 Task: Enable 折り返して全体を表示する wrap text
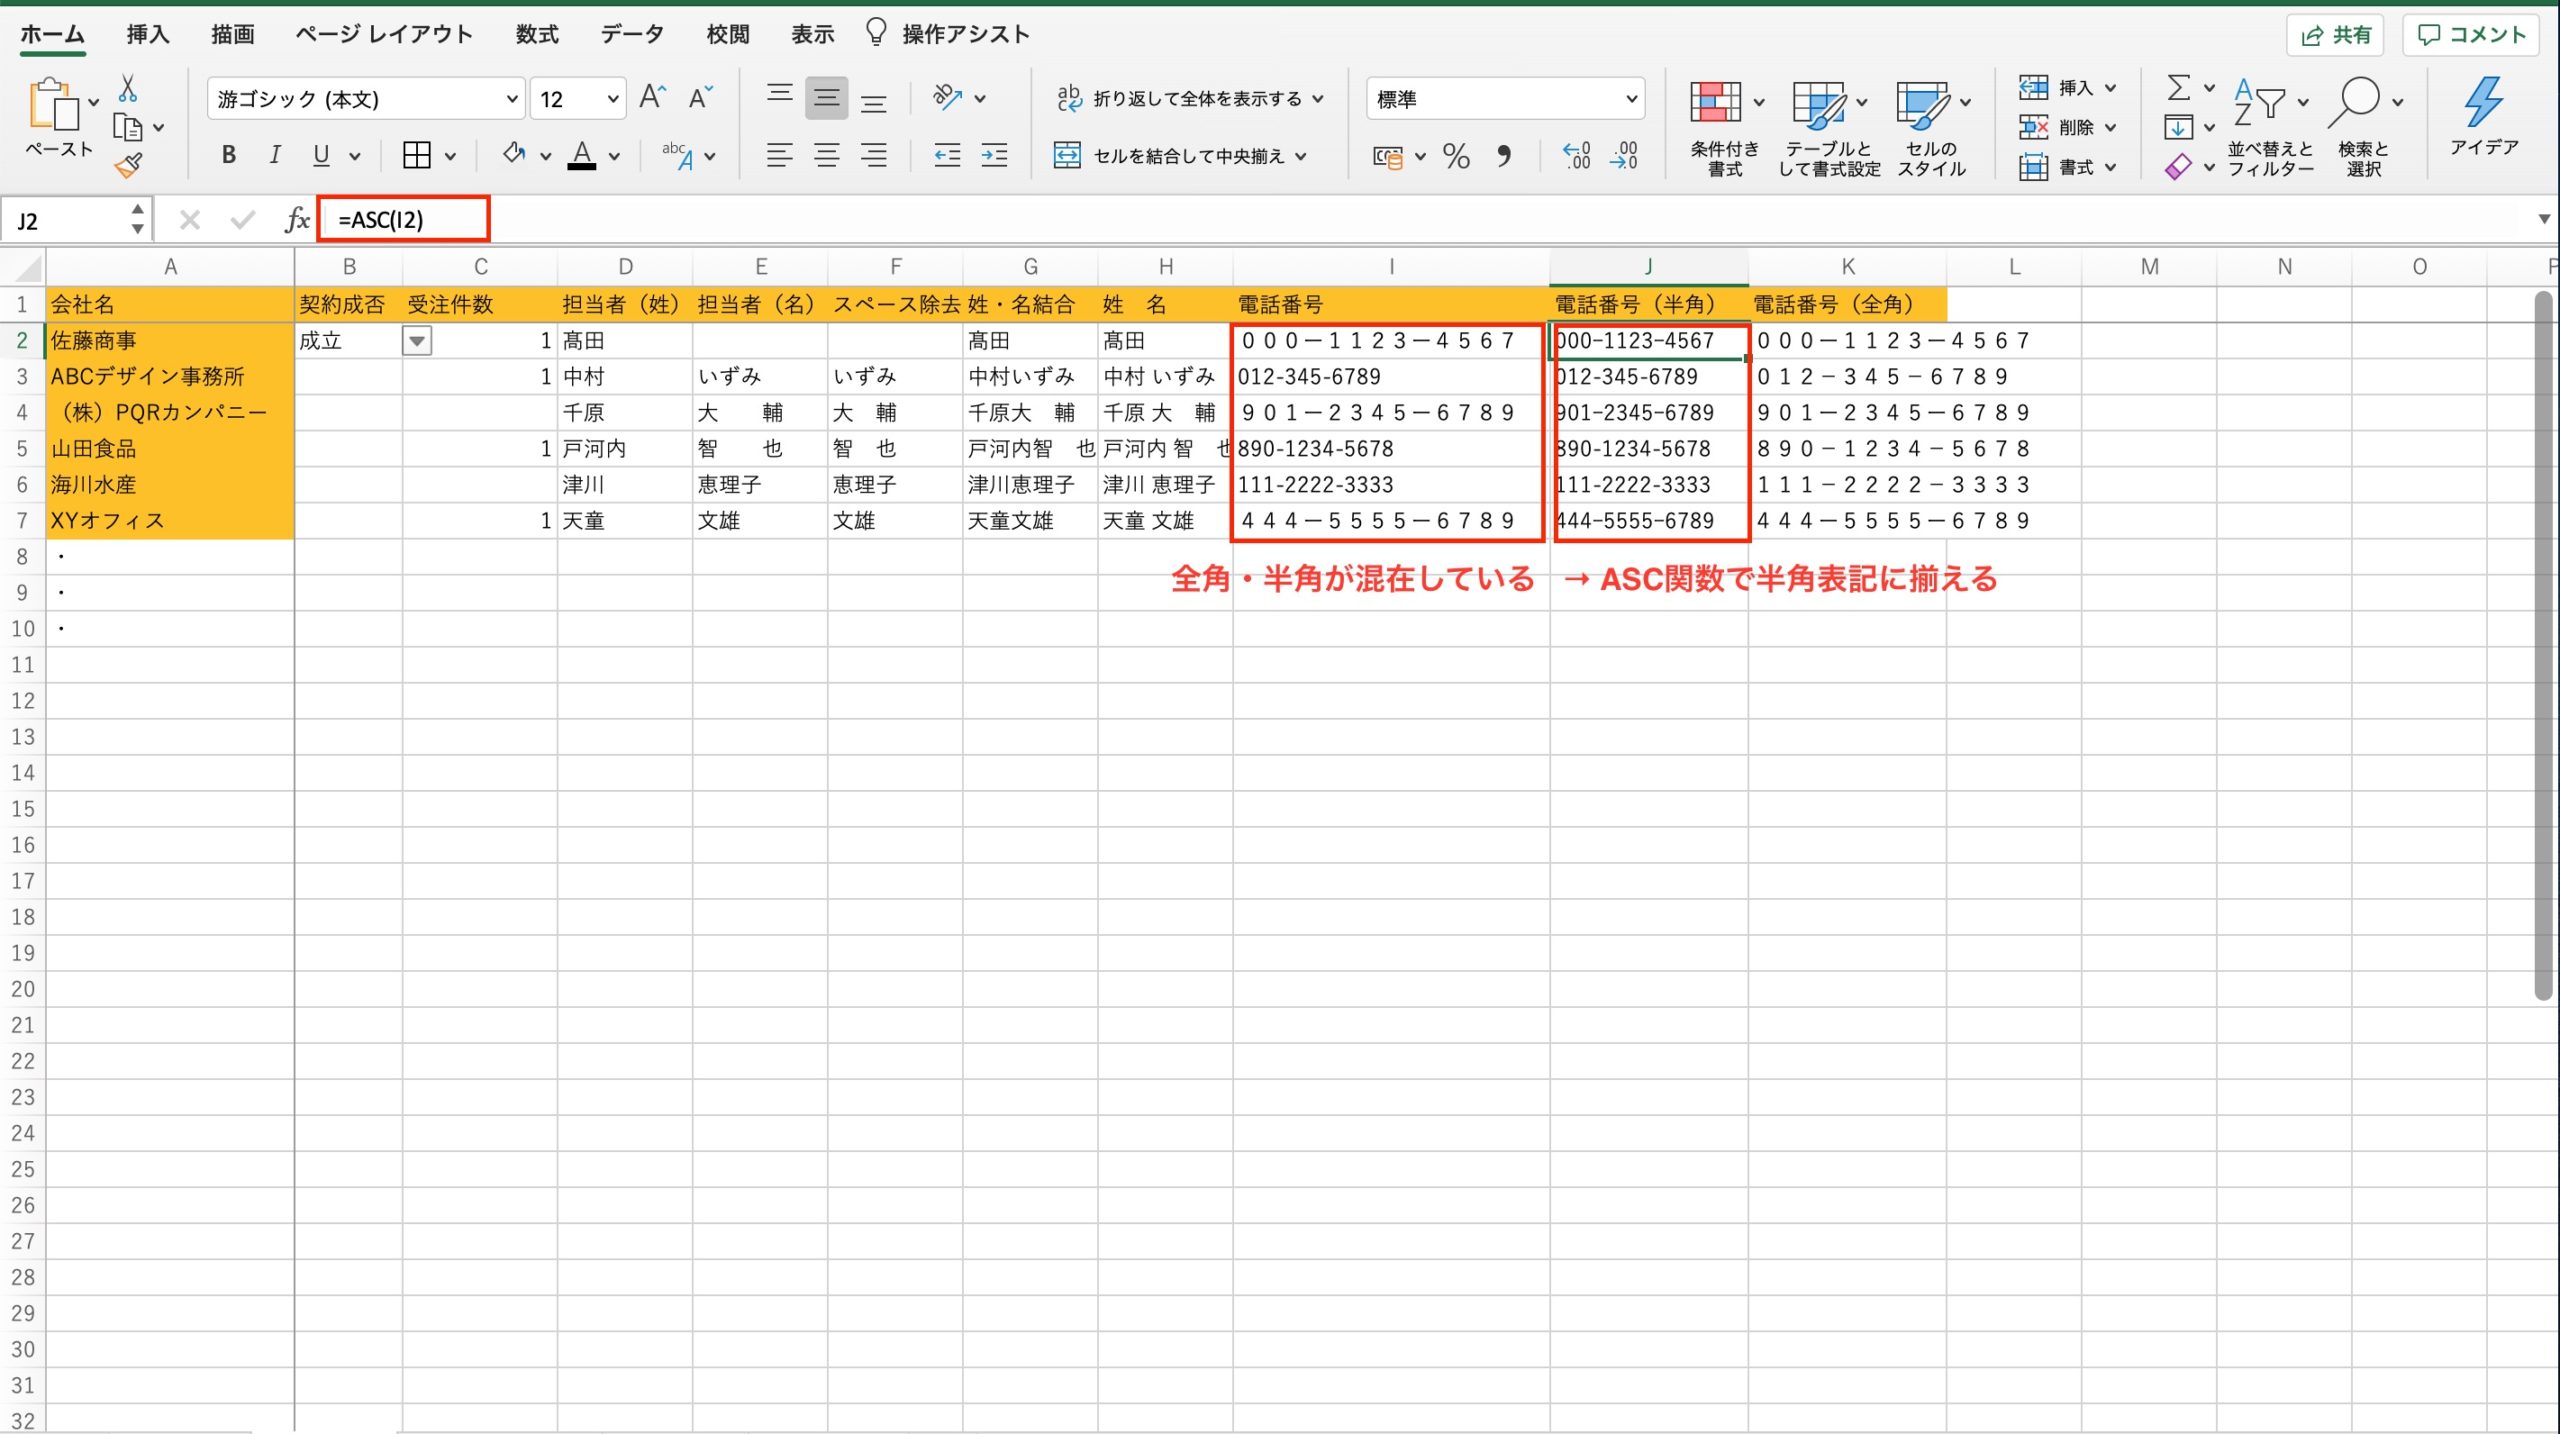pos(1180,98)
